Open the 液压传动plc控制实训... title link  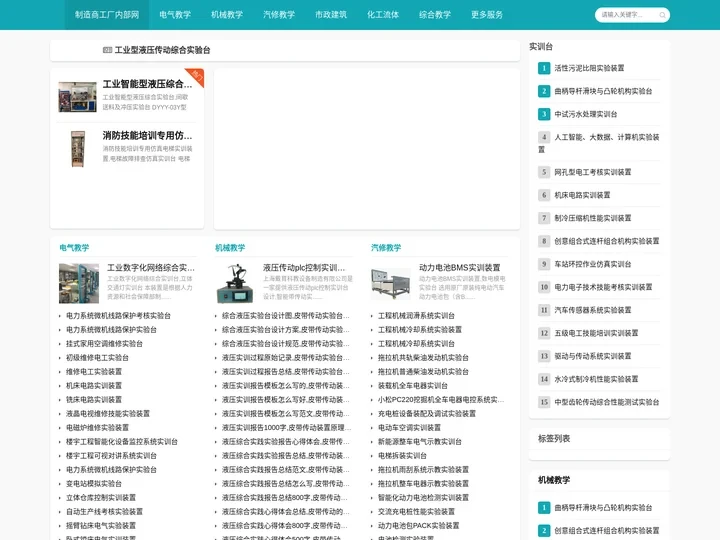(x=304, y=268)
